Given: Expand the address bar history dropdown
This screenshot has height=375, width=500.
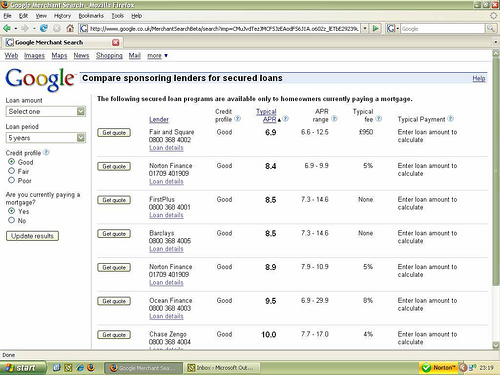Looking at the screenshot, I should tap(365, 28).
